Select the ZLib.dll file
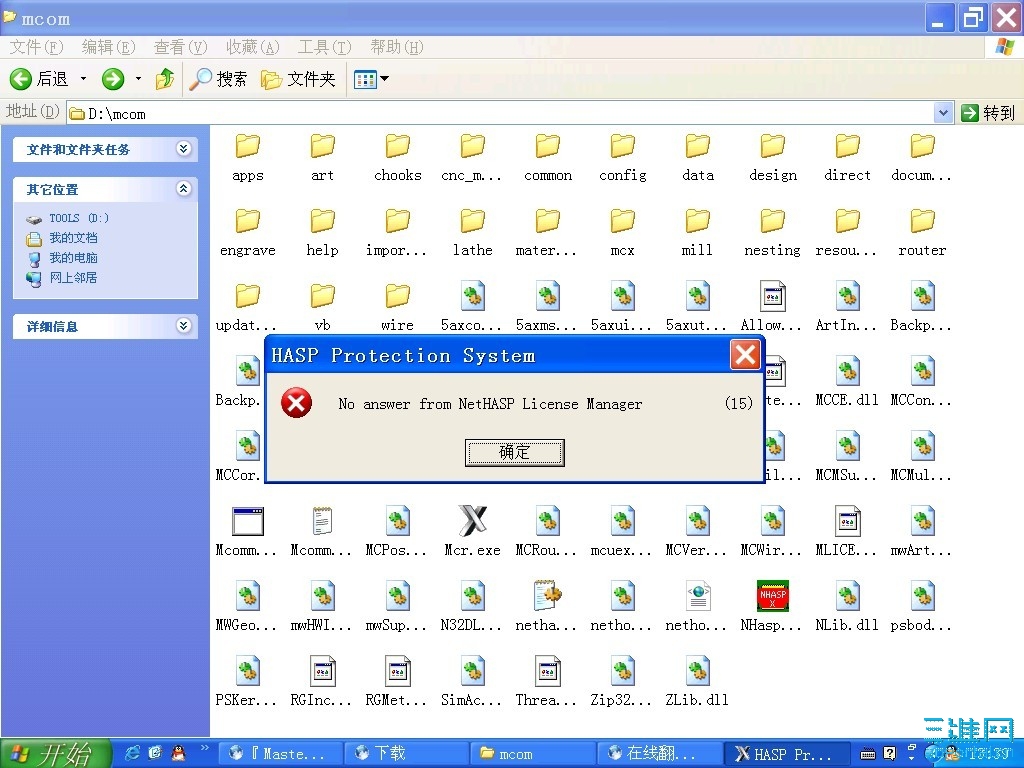The image size is (1024, 768). [x=697, y=671]
